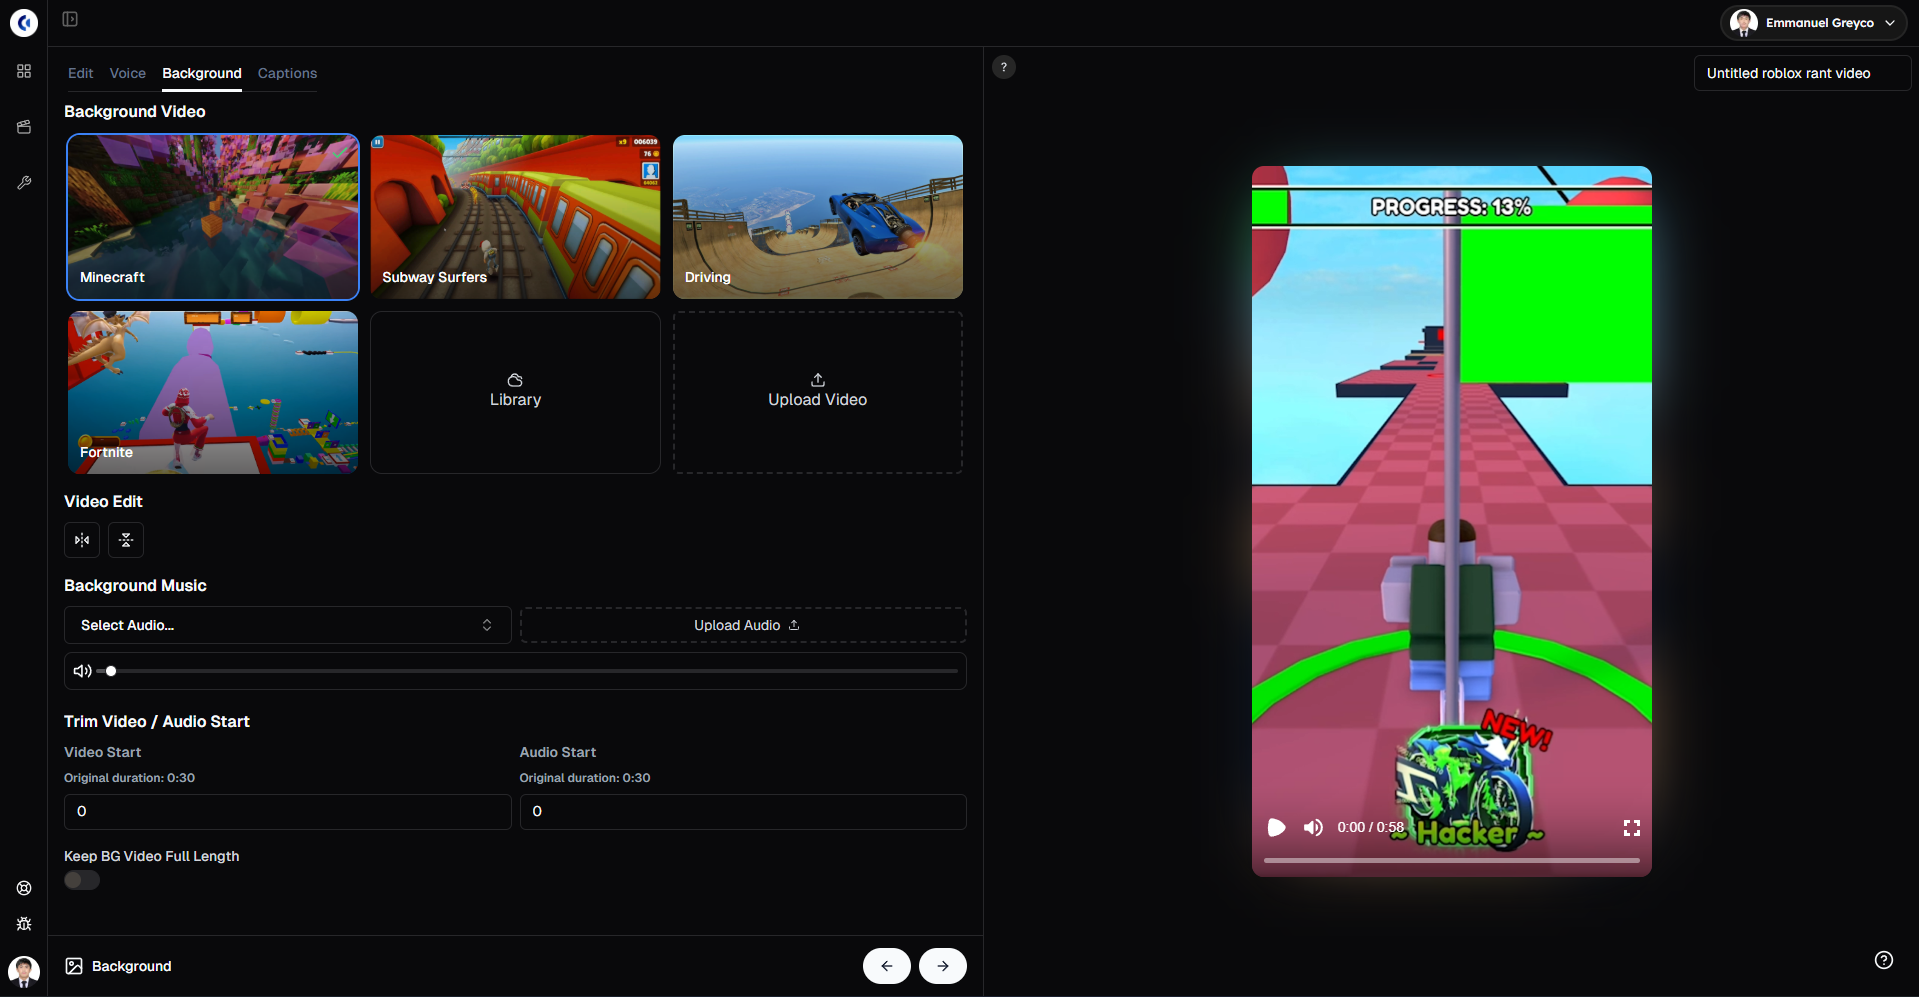The image size is (1919, 997).
Task: Open the help circle icon at bottom right
Action: (x=1884, y=960)
